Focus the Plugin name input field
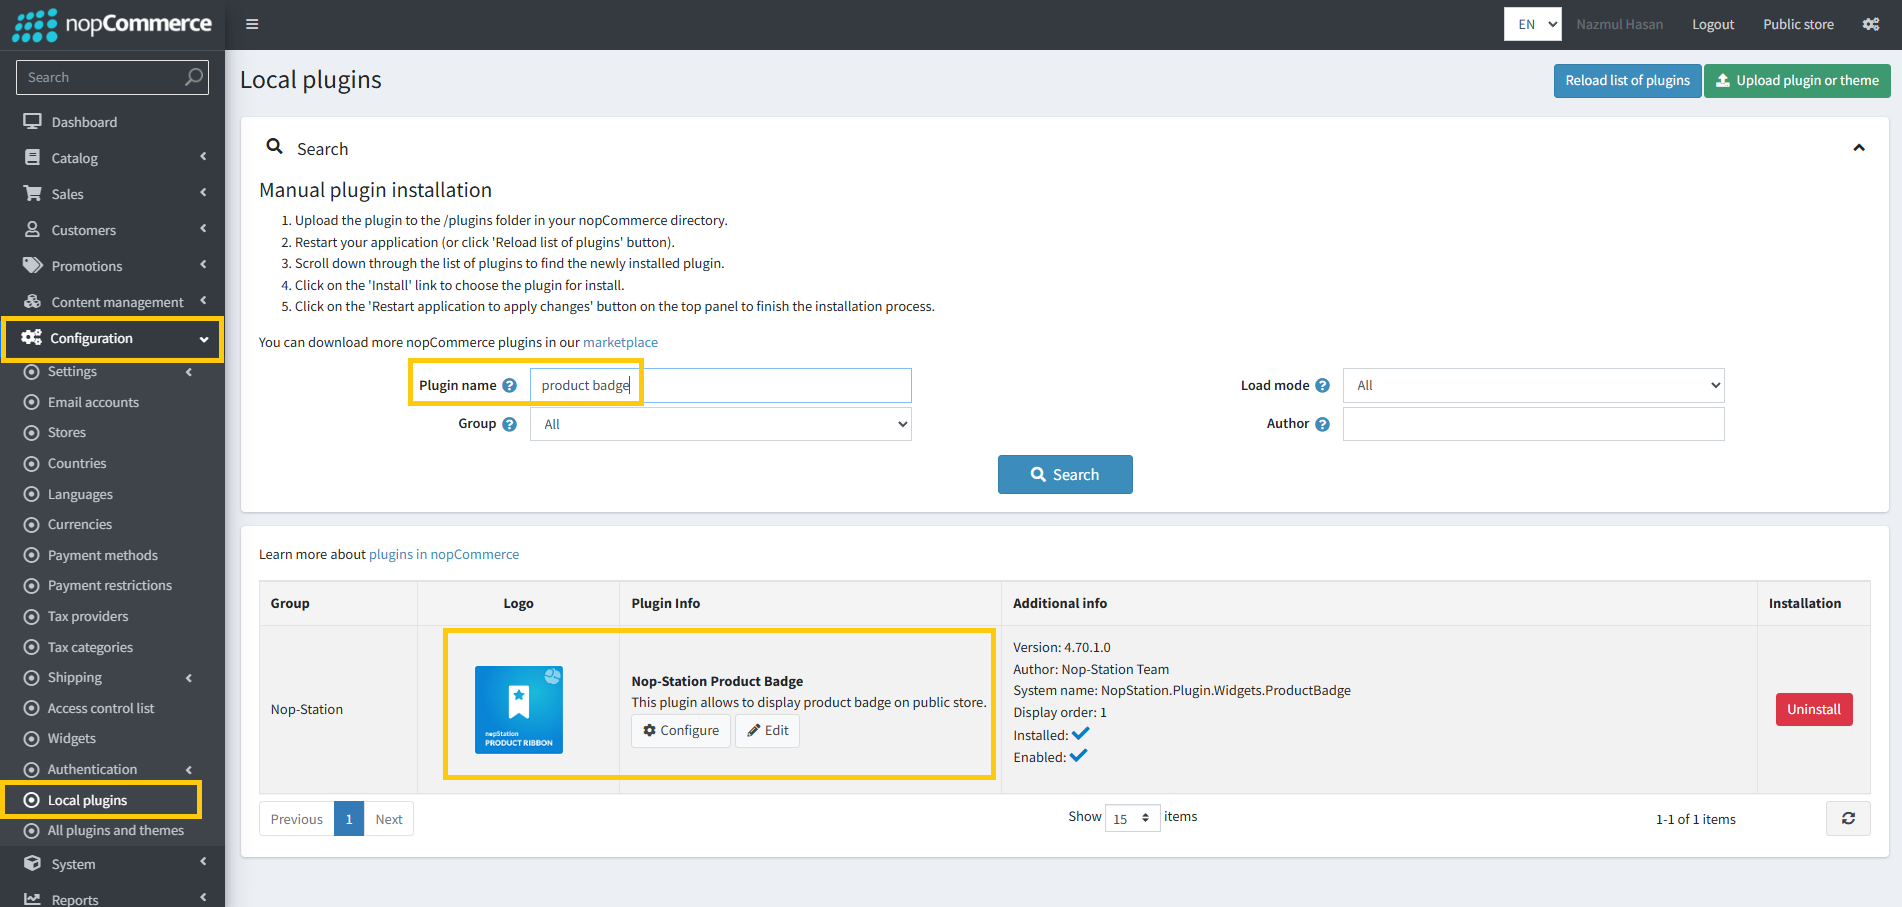The width and height of the screenshot is (1902, 907). click(721, 386)
